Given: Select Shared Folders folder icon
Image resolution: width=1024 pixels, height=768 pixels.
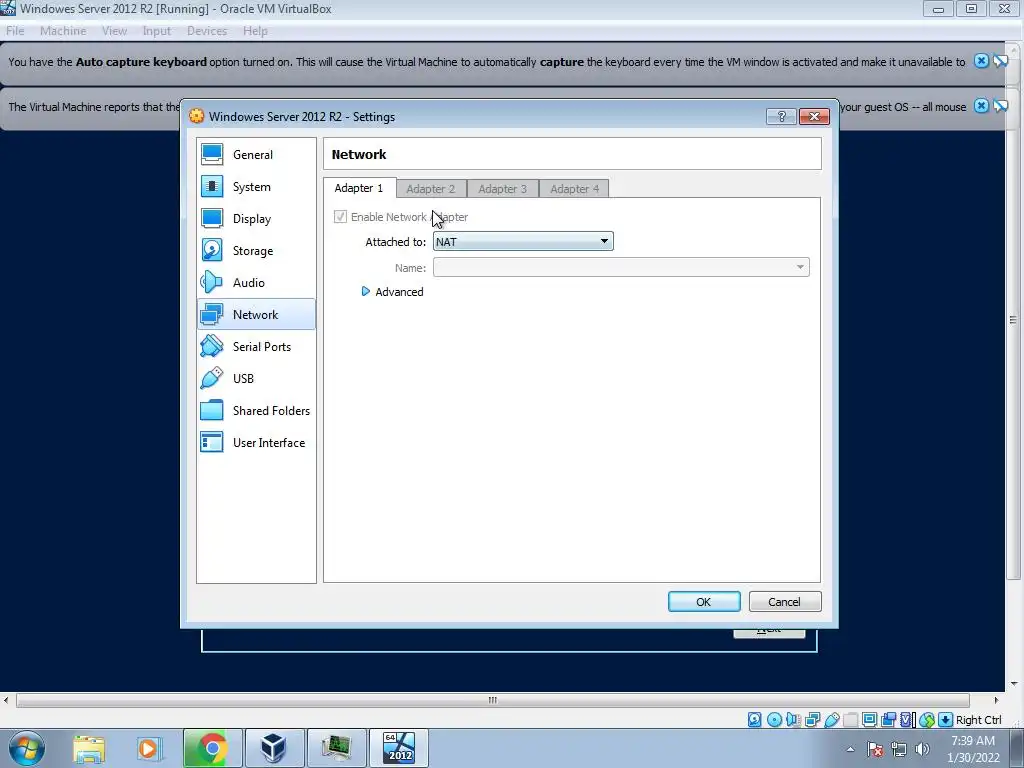Looking at the screenshot, I should point(212,411).
